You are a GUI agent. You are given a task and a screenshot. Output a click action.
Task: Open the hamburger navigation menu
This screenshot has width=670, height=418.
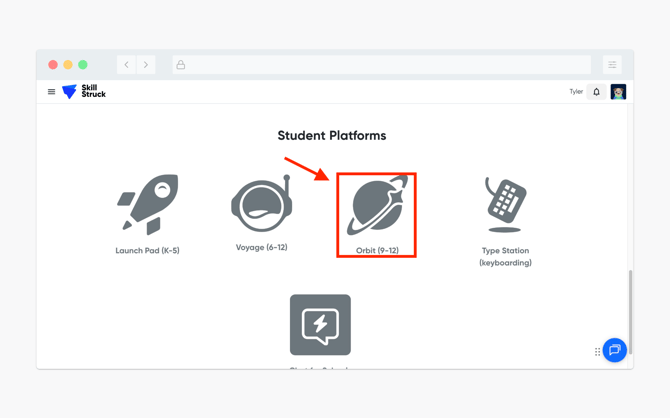pos(51,91)
